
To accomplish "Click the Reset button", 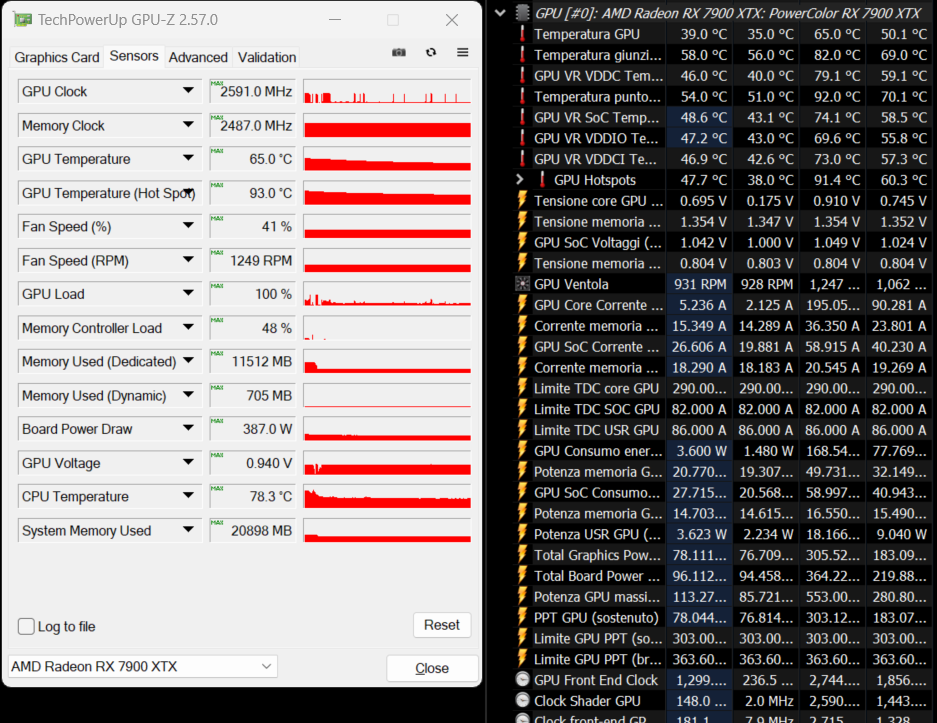I will tap(442, 625).
